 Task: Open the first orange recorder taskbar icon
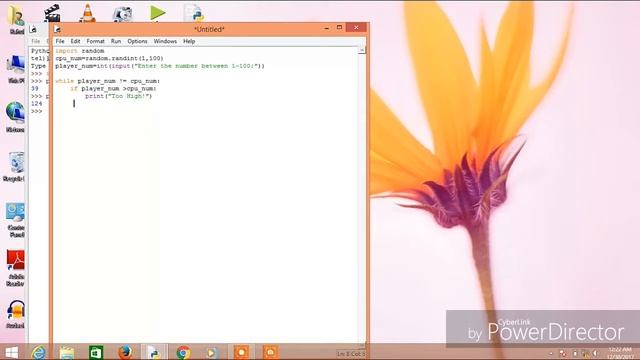tap(241, 352)
